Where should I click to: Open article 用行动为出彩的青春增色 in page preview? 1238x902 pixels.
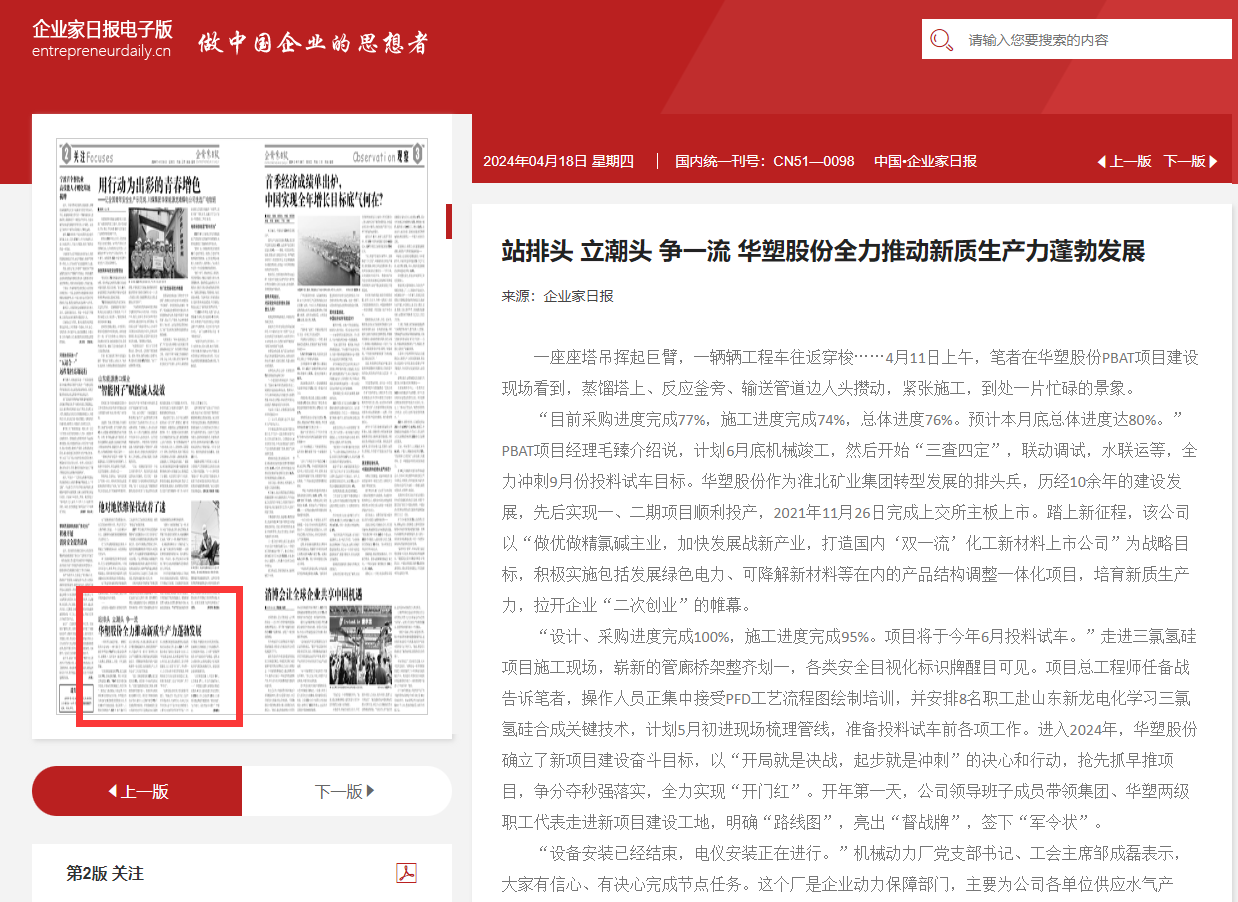tap(150, 185)
